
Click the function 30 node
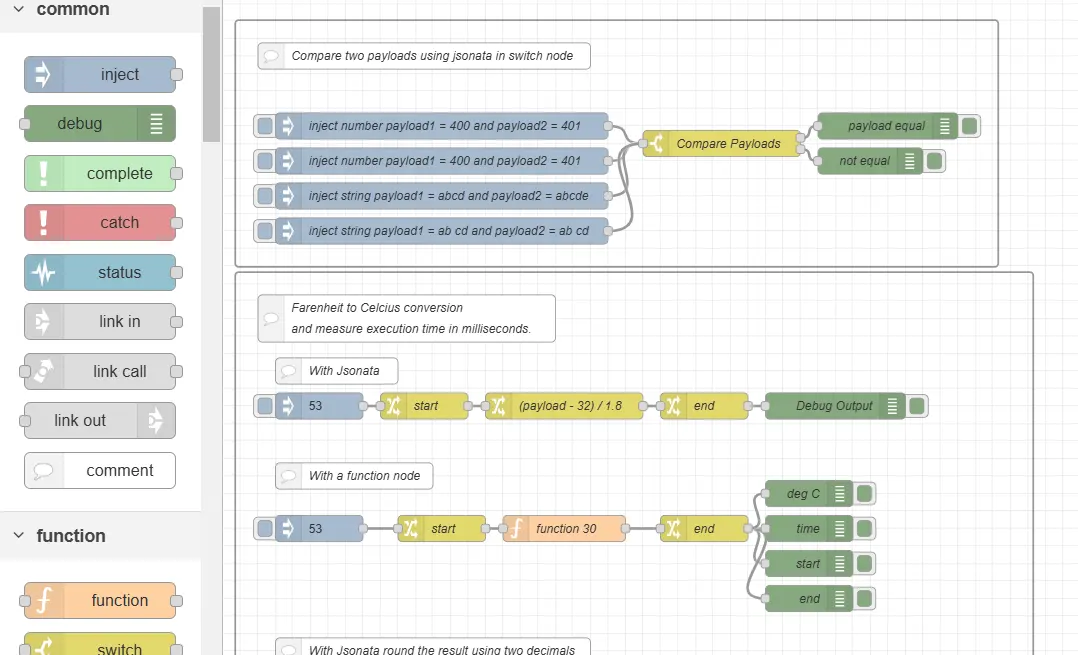pos(565,529)
